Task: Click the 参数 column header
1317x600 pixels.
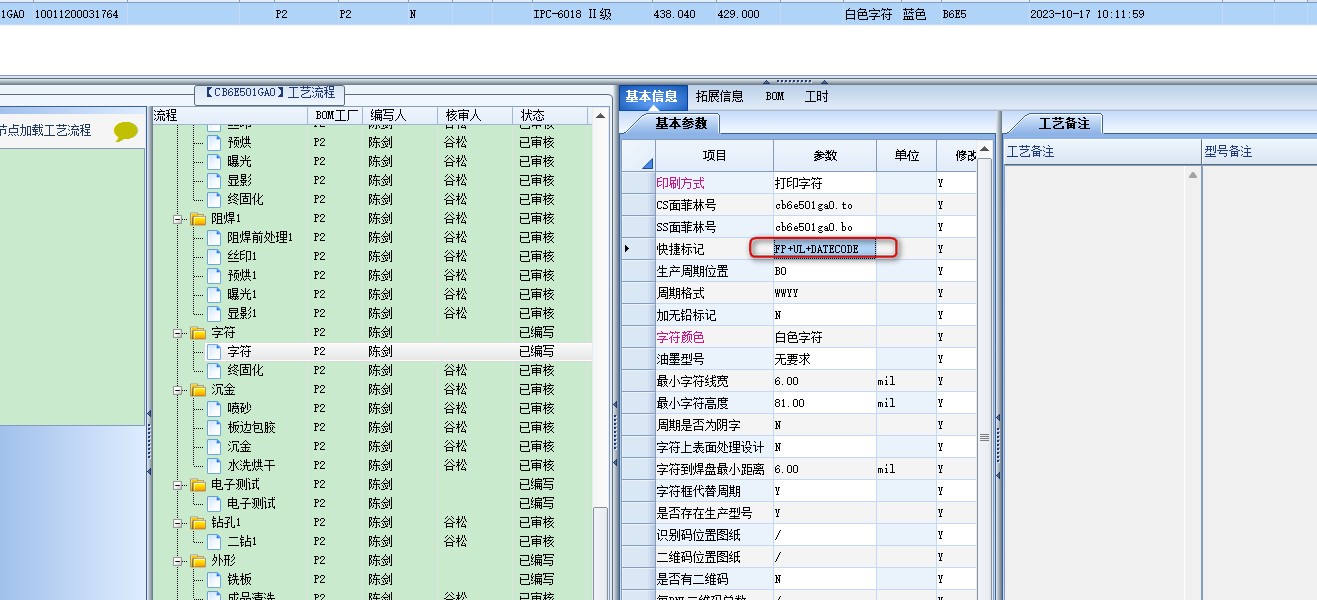Action: point(824,156)
